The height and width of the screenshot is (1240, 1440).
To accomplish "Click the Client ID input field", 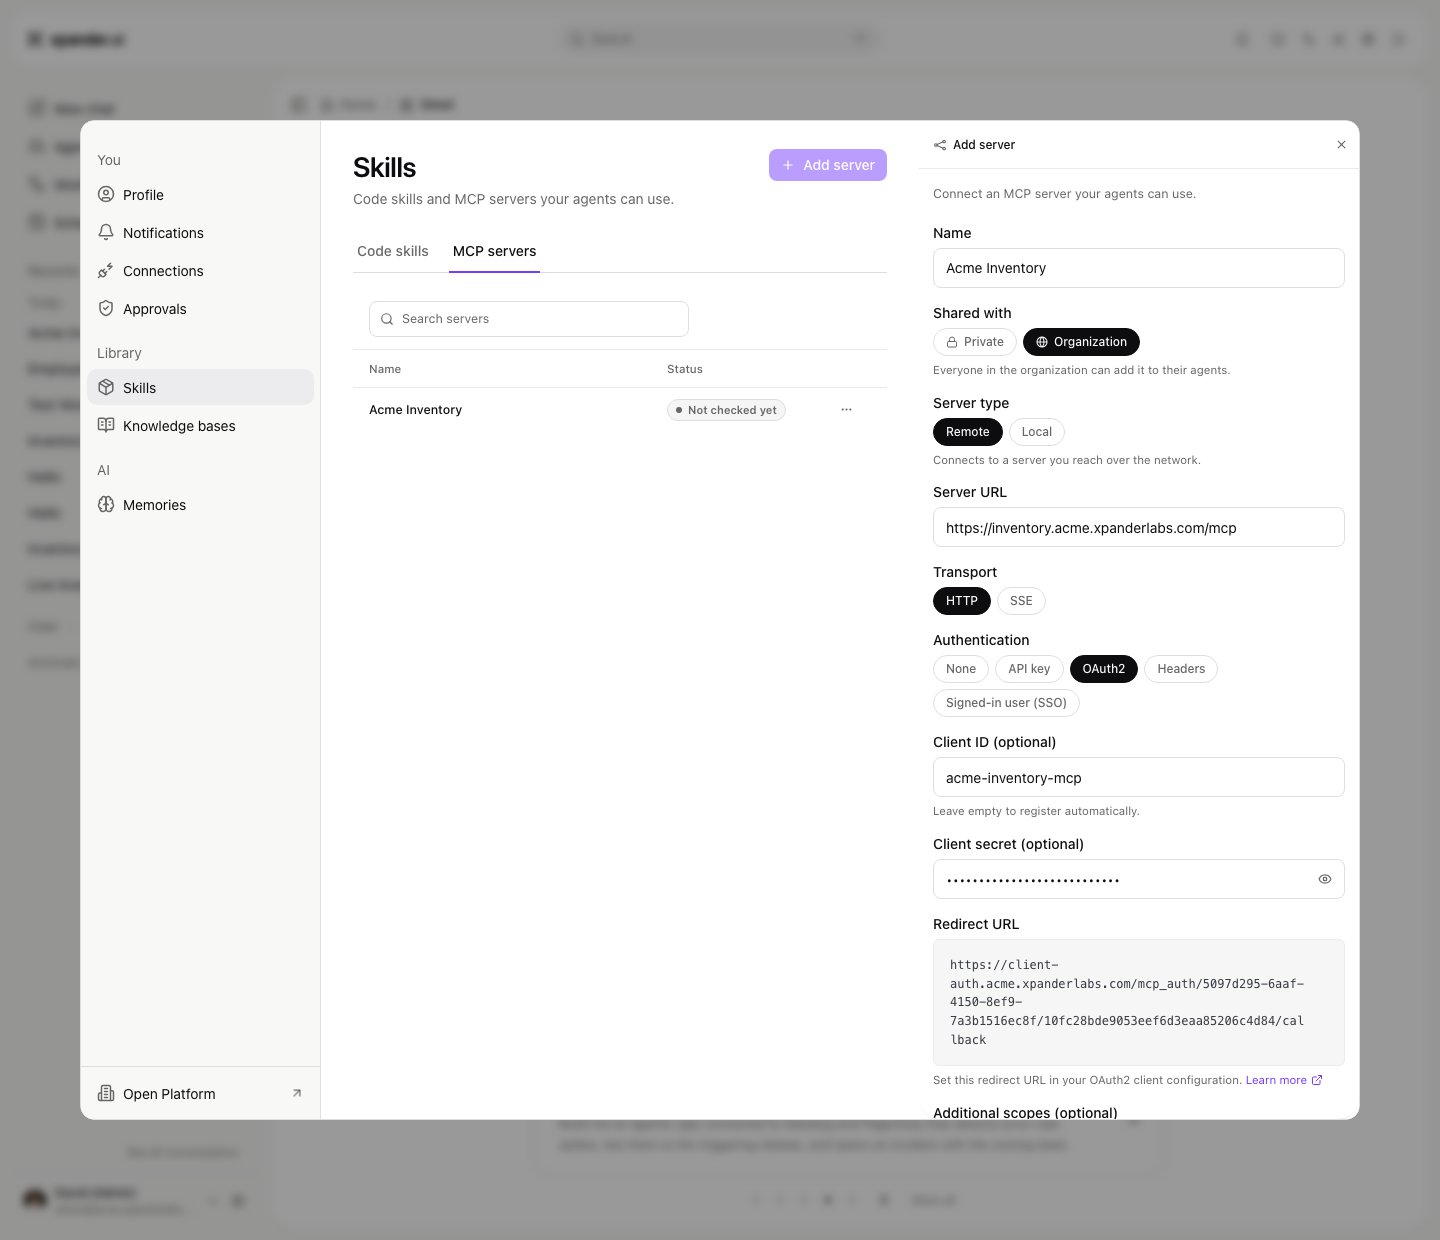I will point(1139,777).
